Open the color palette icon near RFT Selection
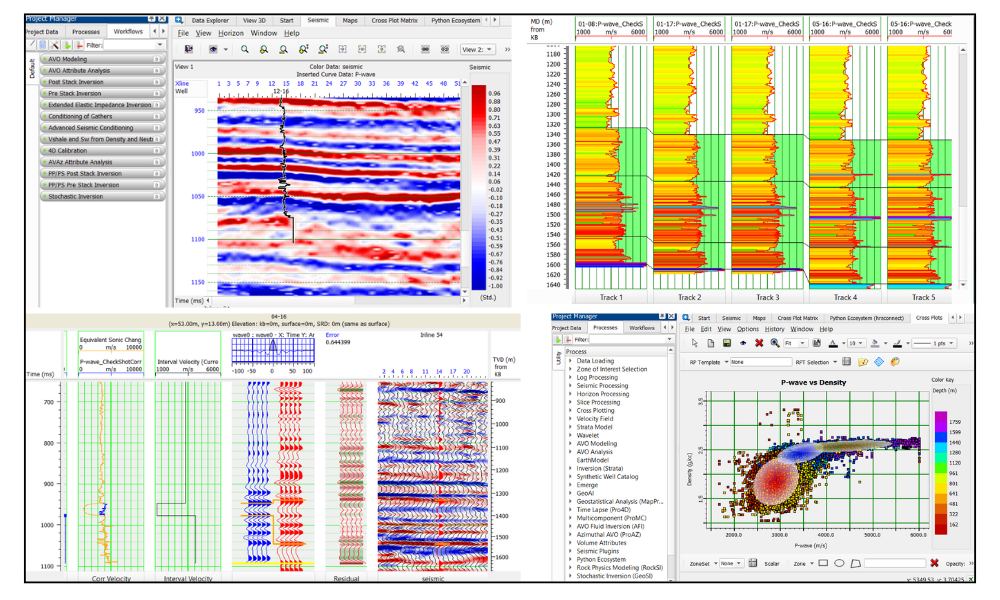 (x=895, y=361)
